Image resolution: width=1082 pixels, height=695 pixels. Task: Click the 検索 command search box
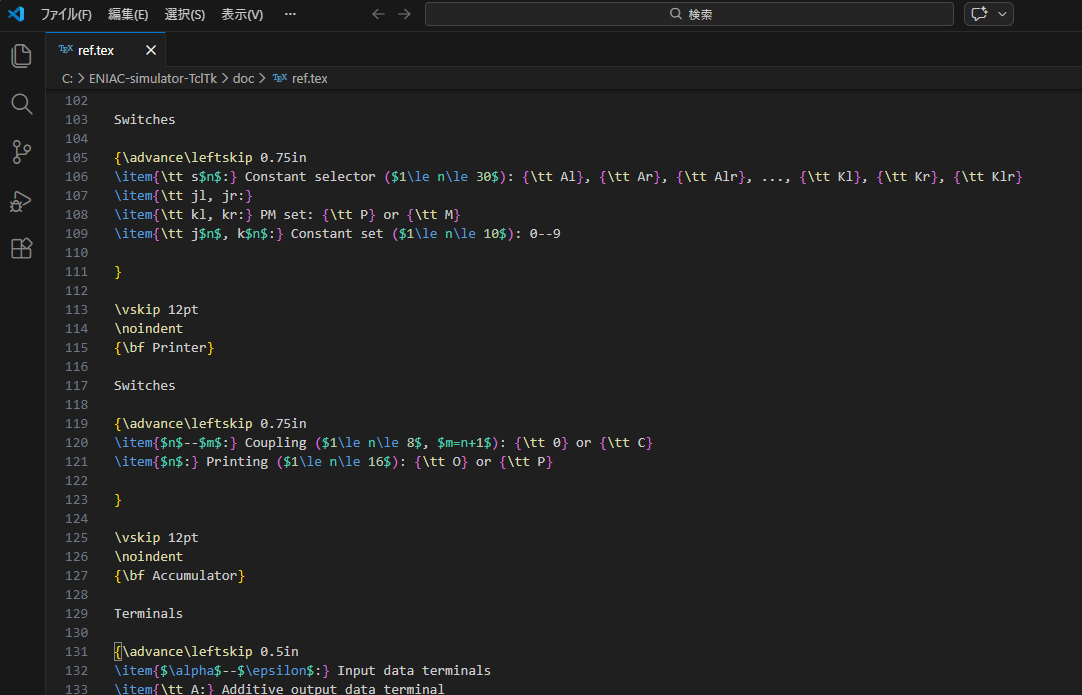tap(689, 14)
